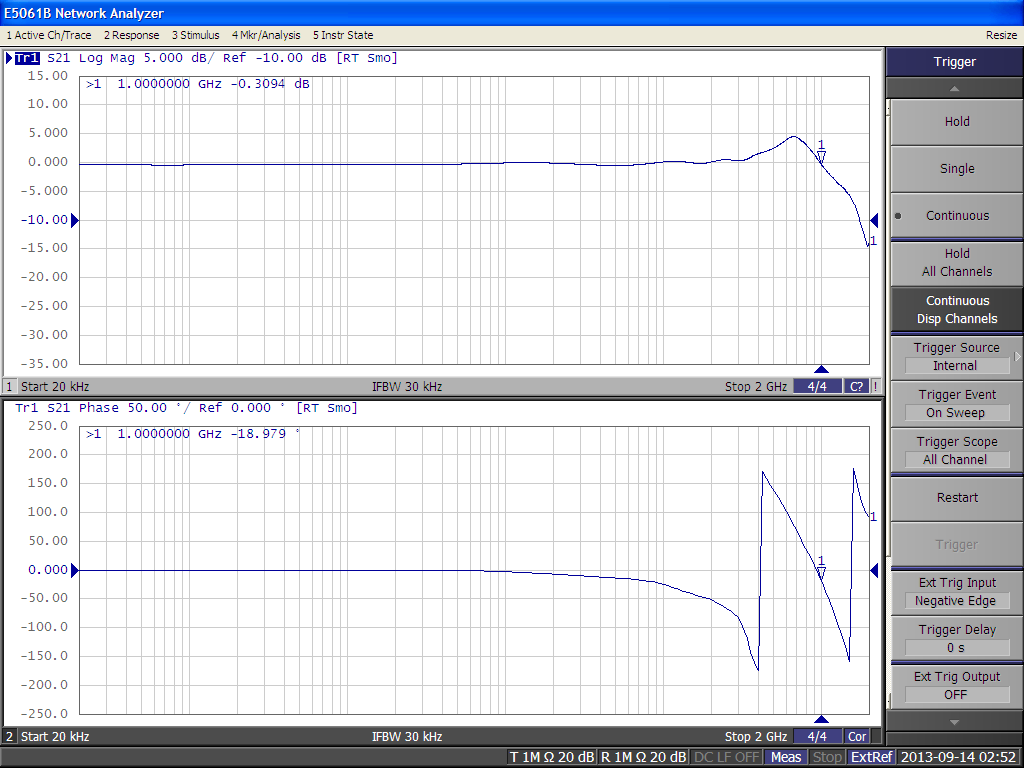Click channel 2 Stop 2 GHz
1024x768 pixels.
pyautogui.click(x=756, y=737)
